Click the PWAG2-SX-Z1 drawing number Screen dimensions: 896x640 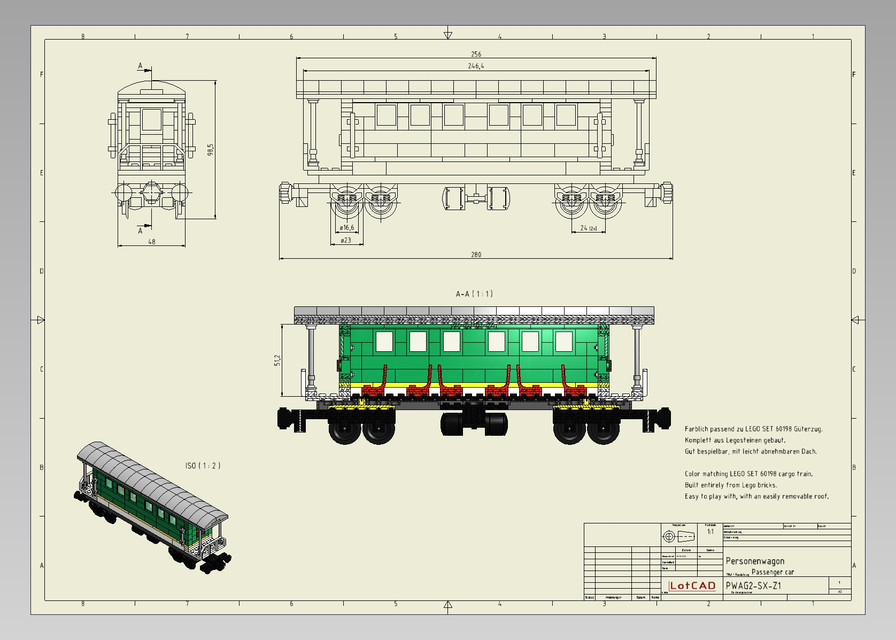[756, 586]
